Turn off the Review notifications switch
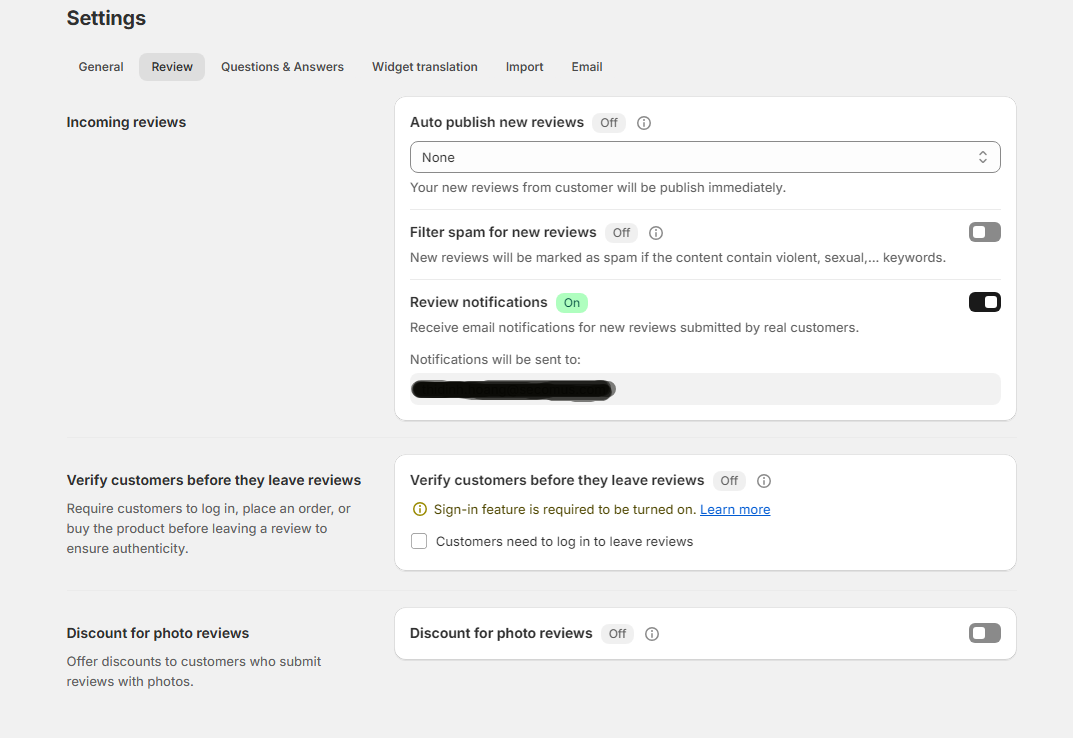The height and width of the screenshot is (738, 1073). click(x=985, y=302)
